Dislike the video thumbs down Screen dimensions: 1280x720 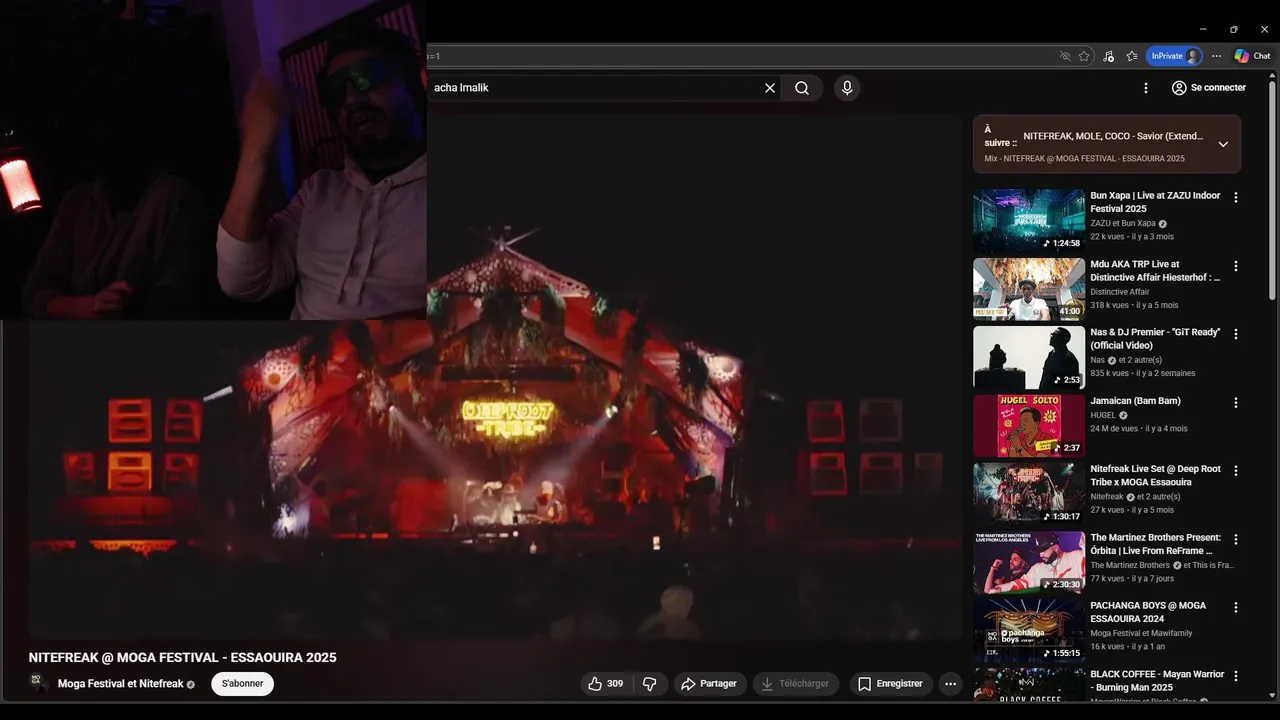650,684
